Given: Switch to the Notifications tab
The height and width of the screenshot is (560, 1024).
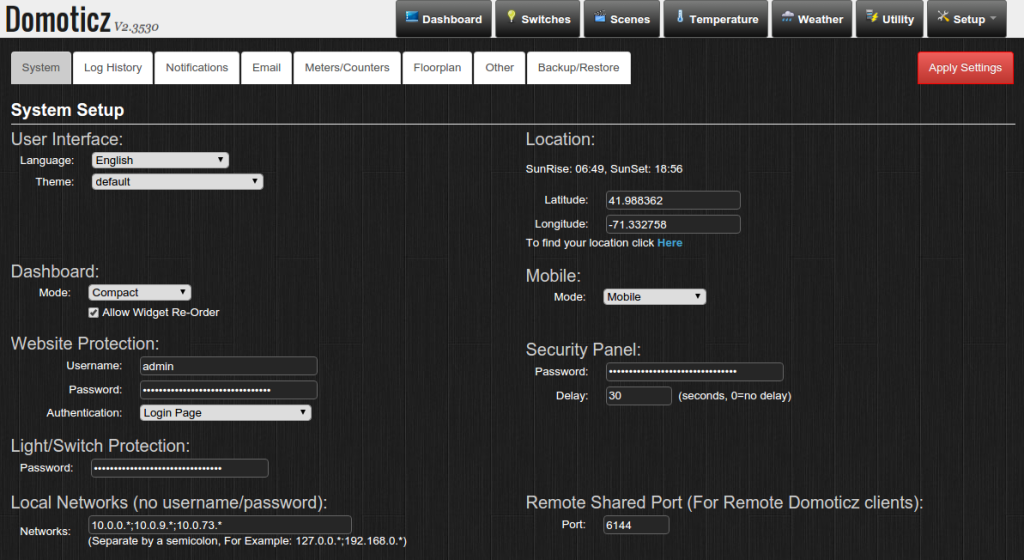Looking at the screenshot, I should tap(197, 68).
